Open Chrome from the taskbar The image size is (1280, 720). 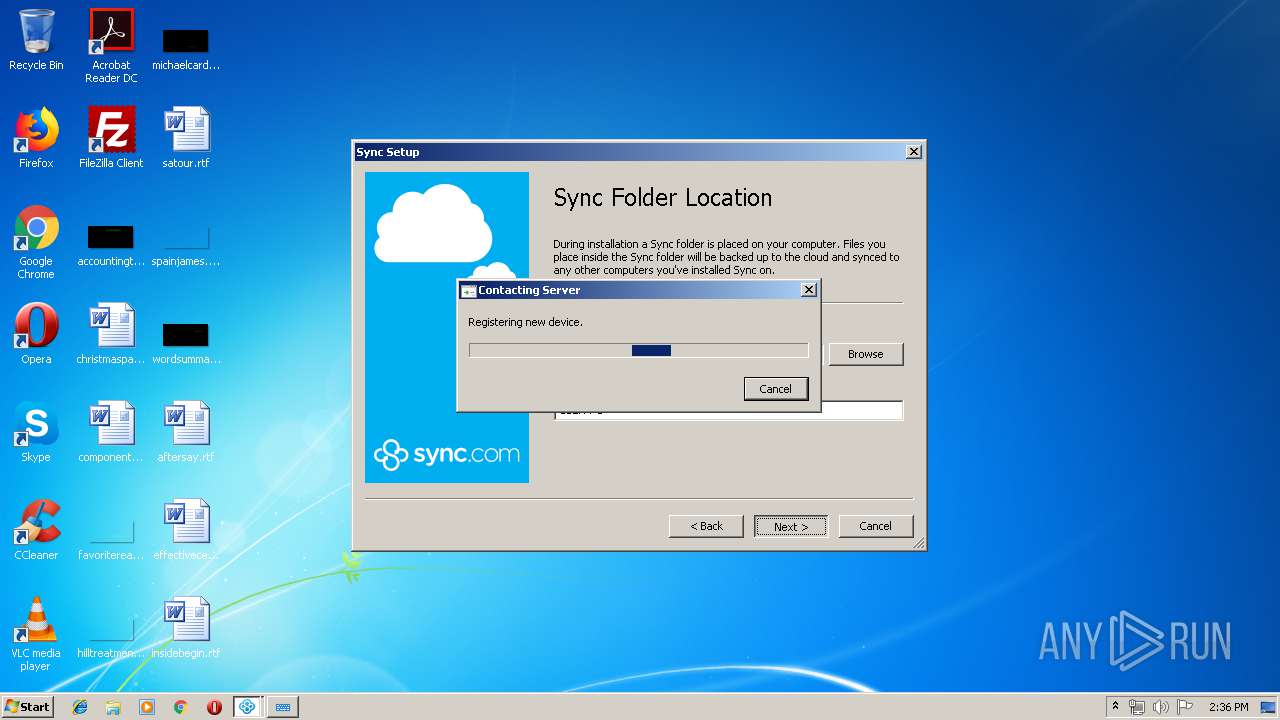tap(180, 707)
